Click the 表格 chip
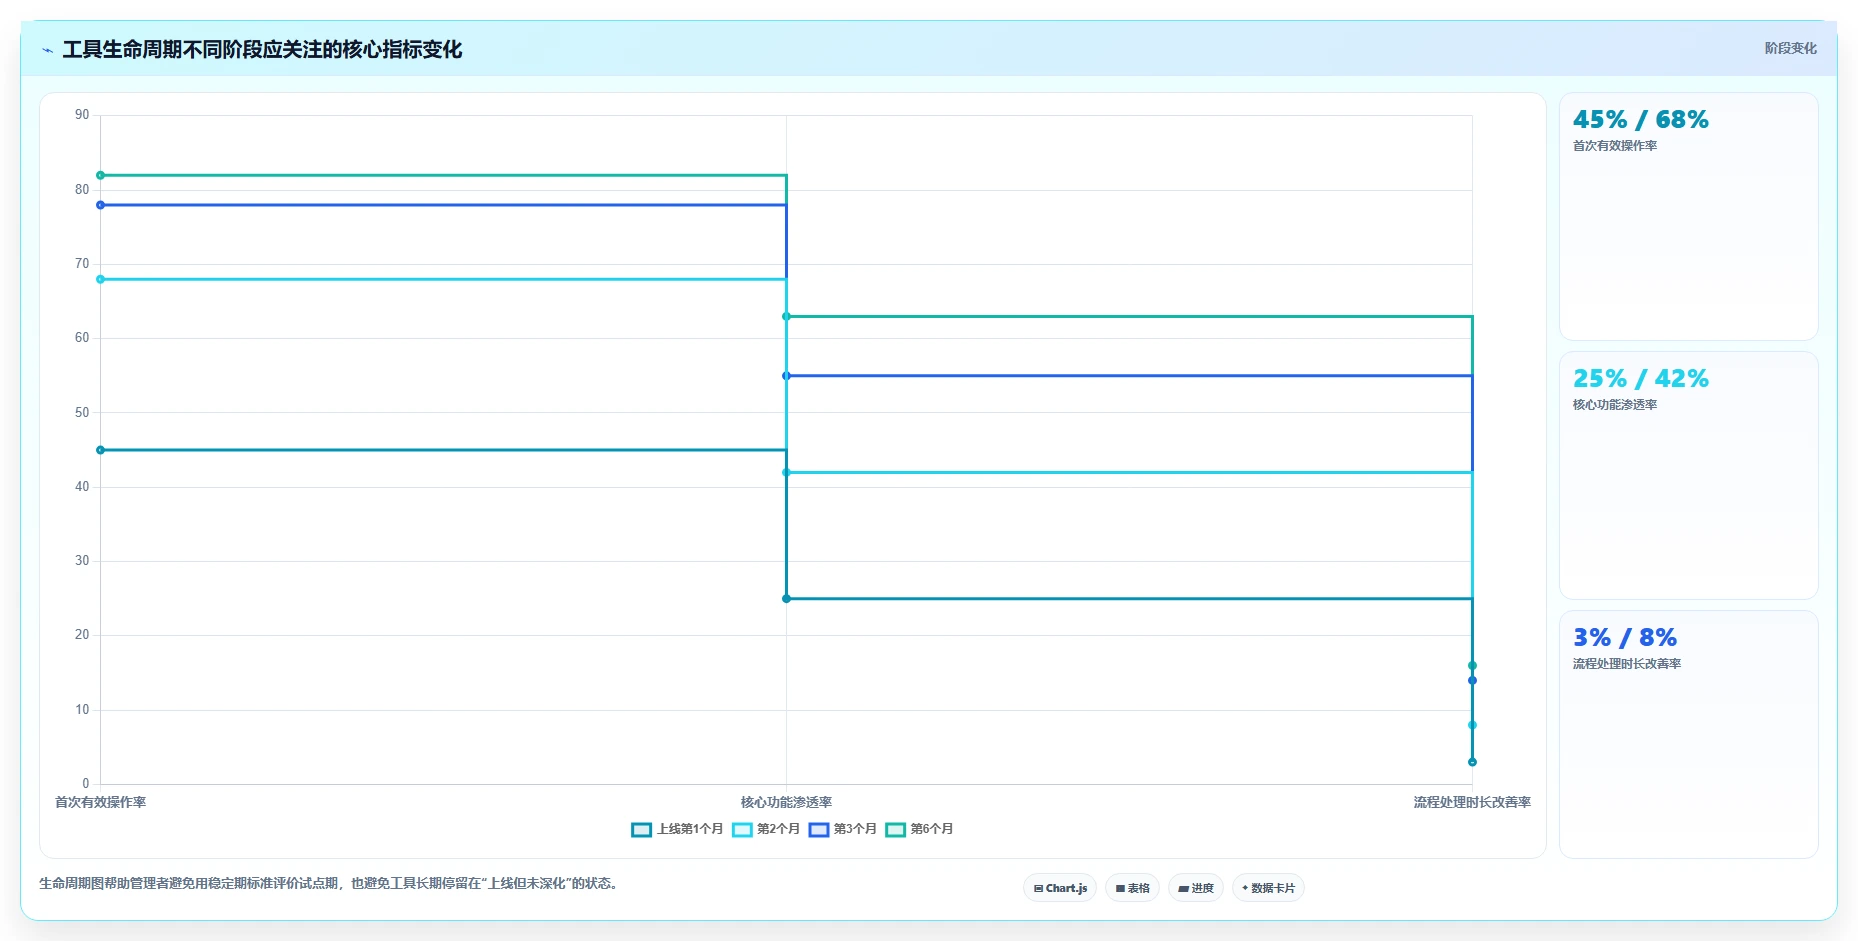The height and width of the screenshot is (941, 1858). 1132,888
